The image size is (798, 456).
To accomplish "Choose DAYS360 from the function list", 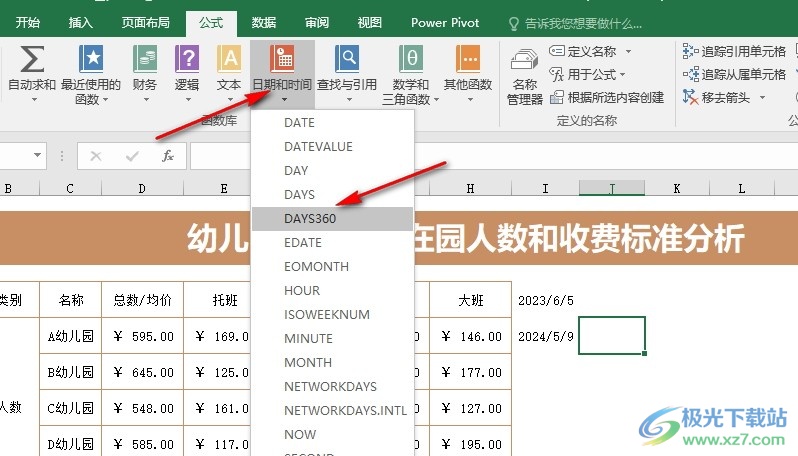I will pyautogui.click(x=333, y=219).
